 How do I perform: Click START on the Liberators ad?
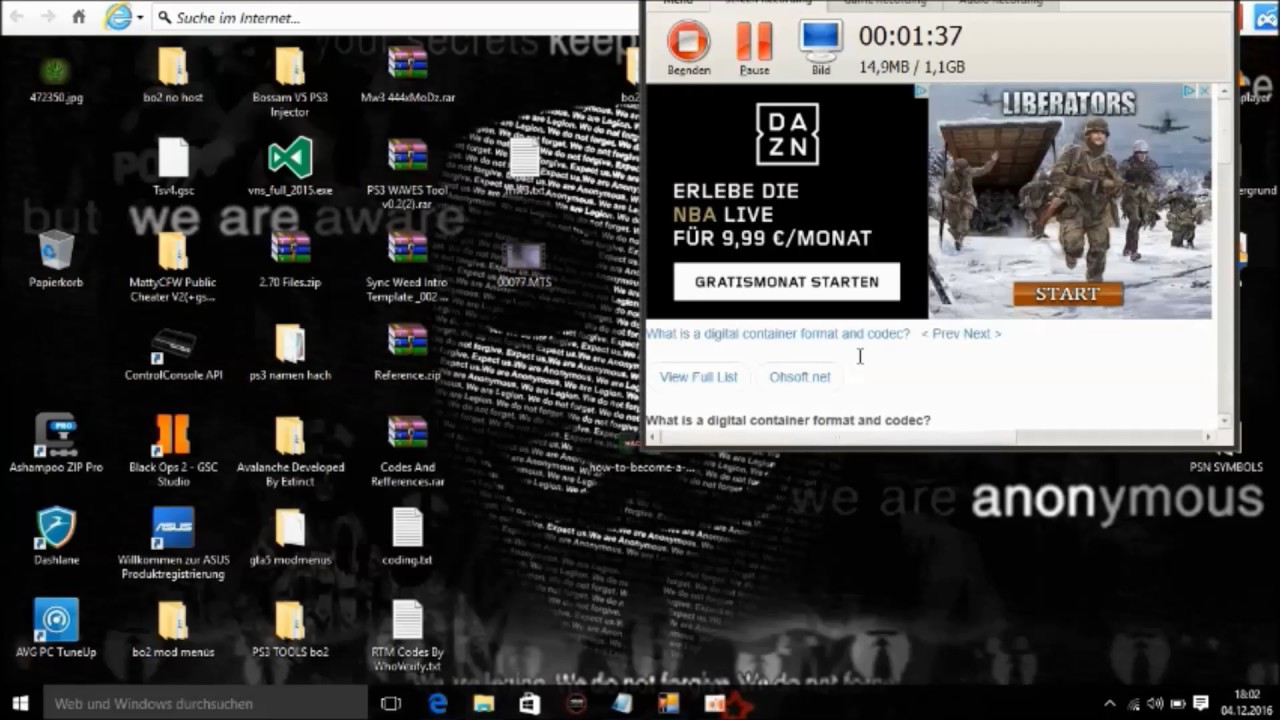[x=1067, y=294]
